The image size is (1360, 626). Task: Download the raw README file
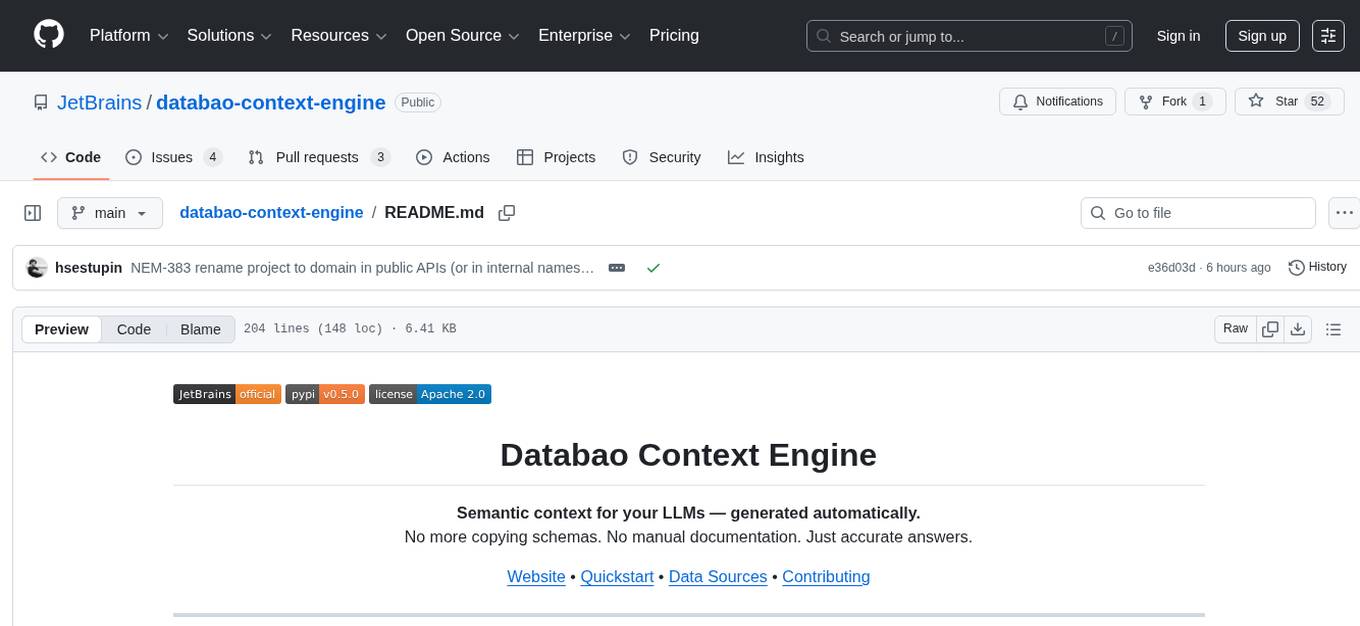point(1298,328)
